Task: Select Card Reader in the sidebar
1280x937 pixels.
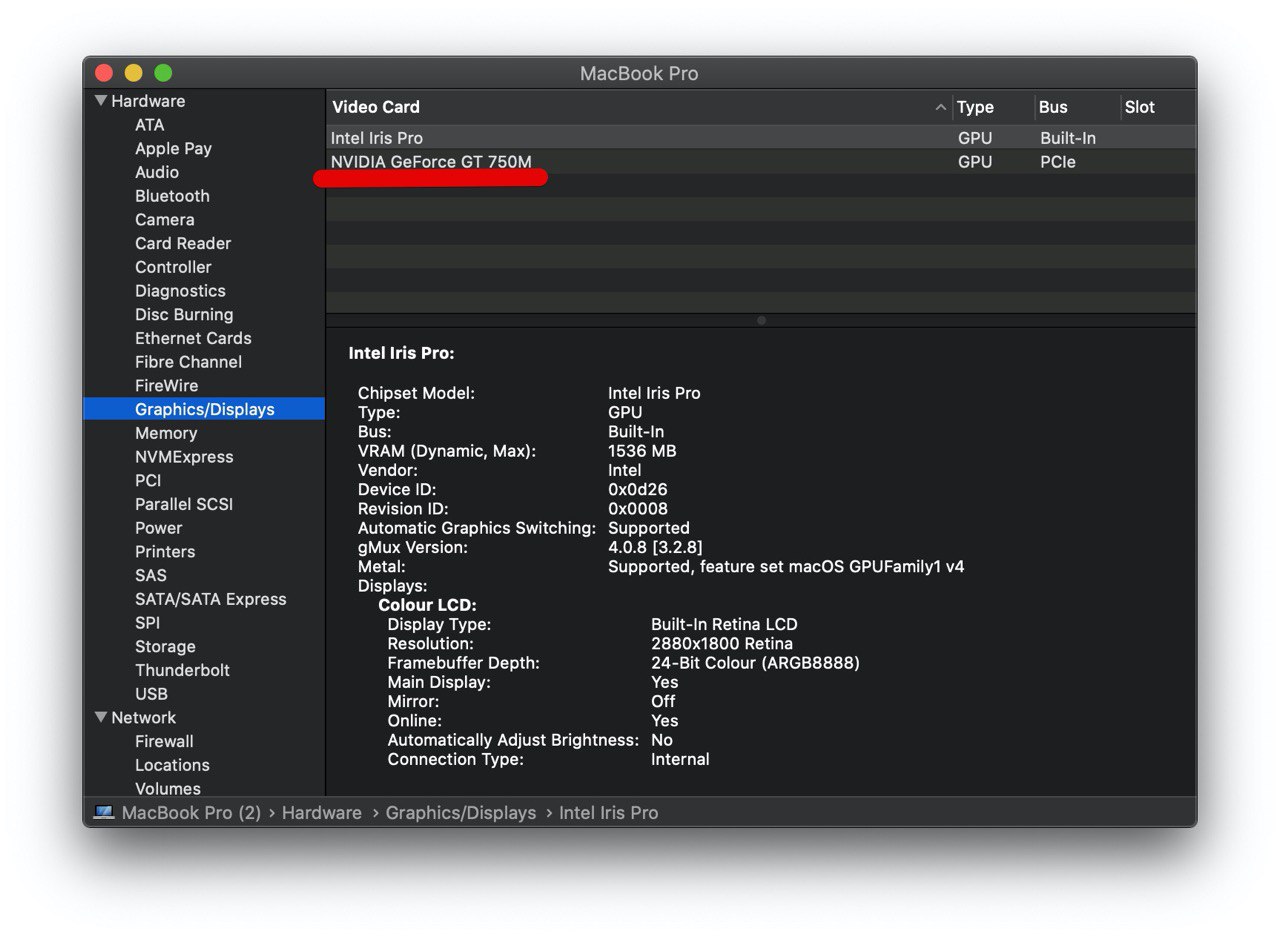Action: point(183,243)
